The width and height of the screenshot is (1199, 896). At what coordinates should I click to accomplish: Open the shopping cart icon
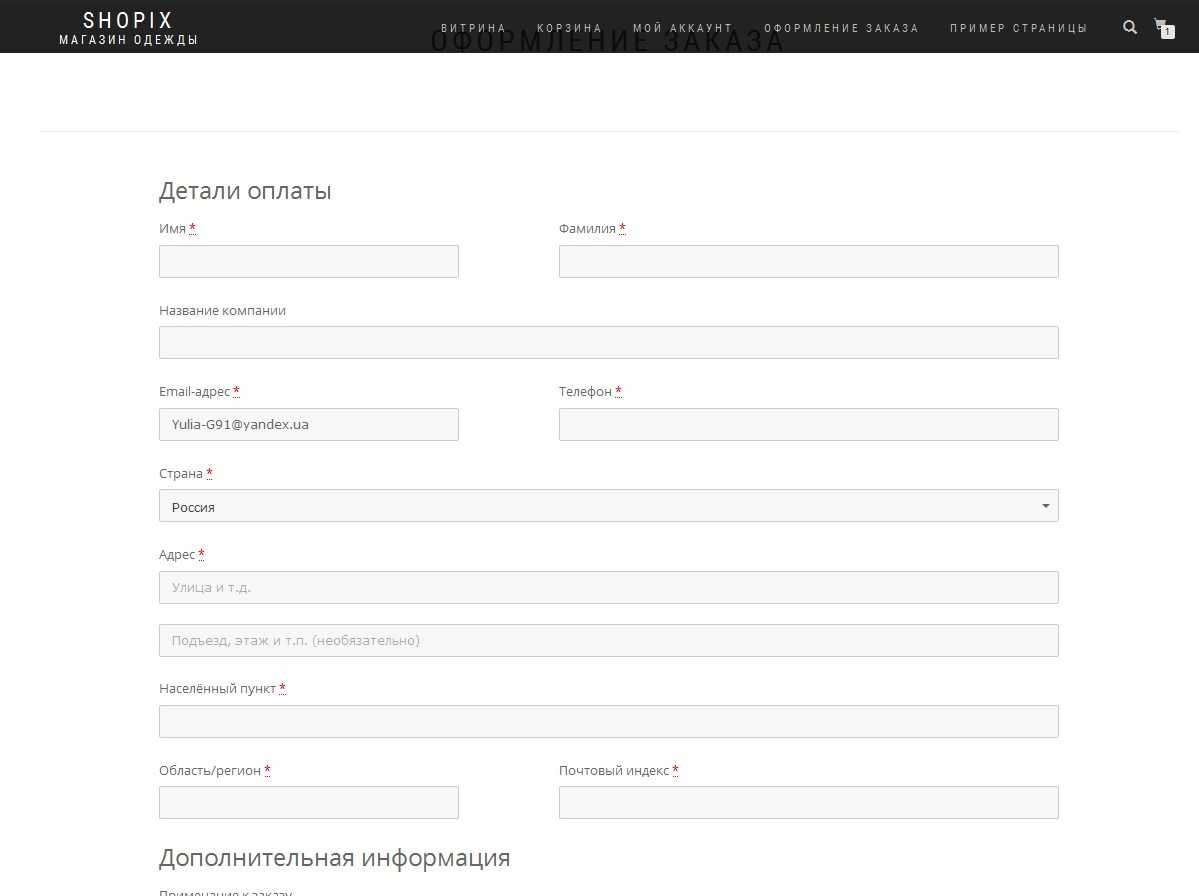point(1161,27)
